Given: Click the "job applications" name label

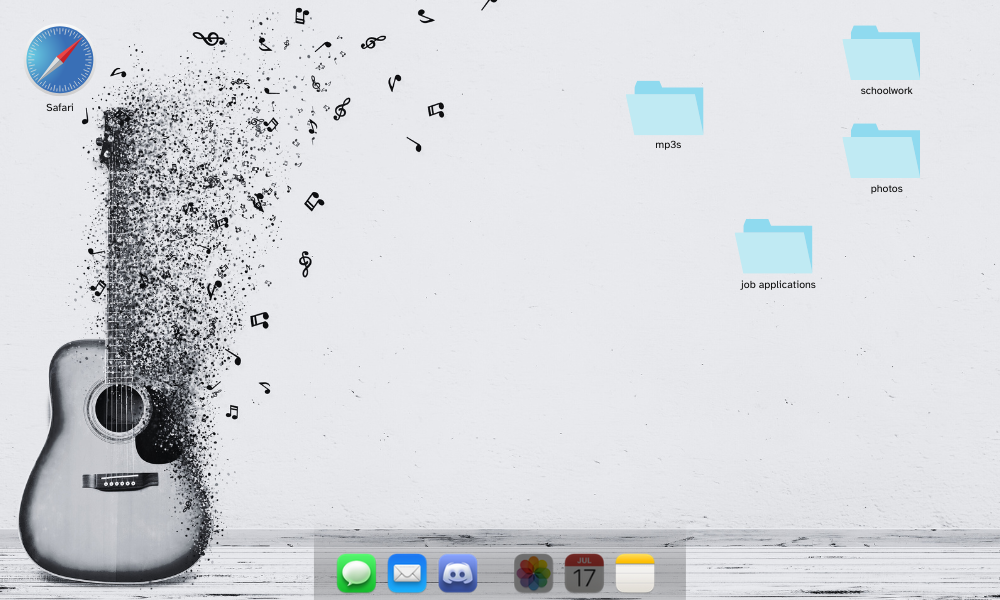Looking at the screenshot, I should click(778, 285).
